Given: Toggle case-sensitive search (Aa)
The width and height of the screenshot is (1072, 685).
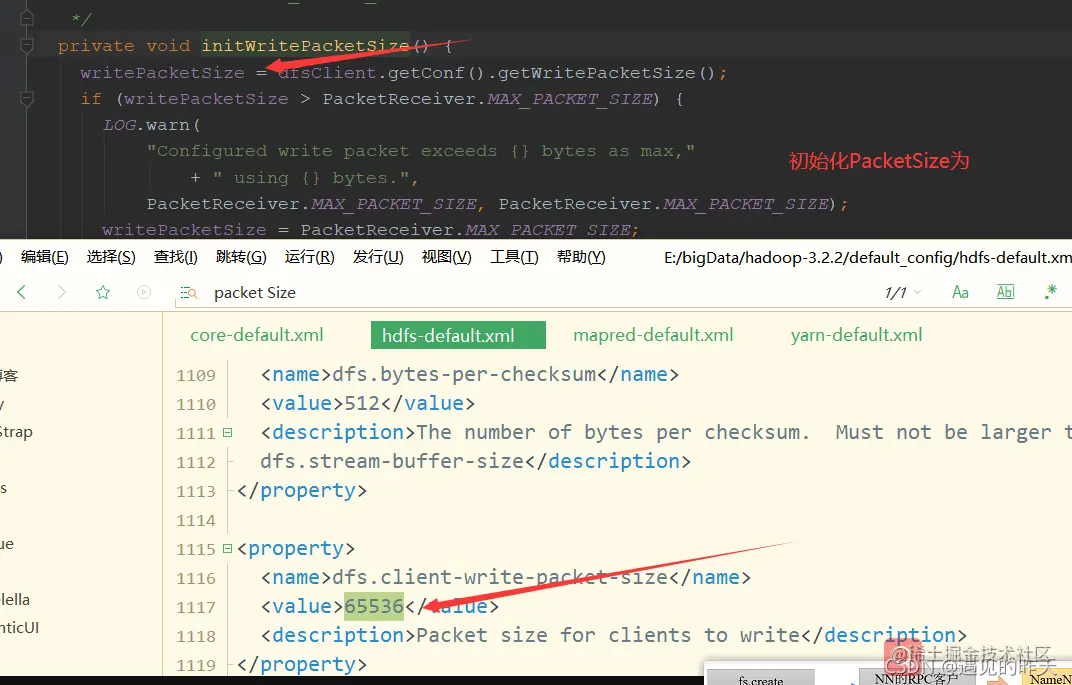Looking at the screenshot, I should pos(960,293).
